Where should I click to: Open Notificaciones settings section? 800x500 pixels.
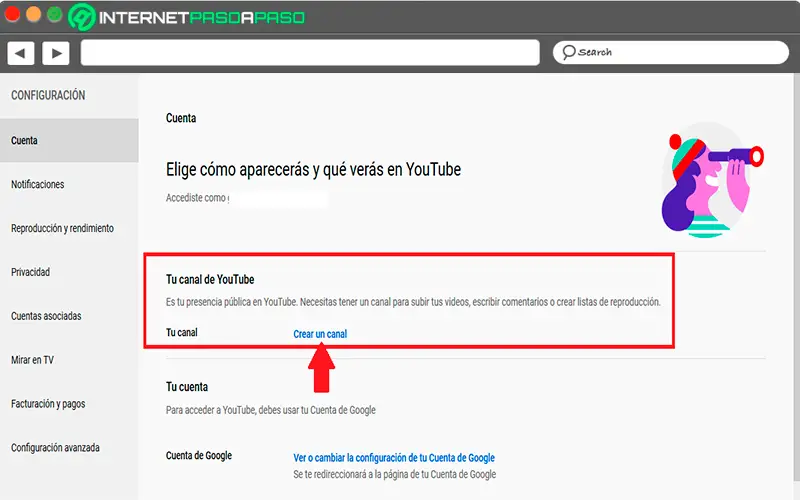pyautogui.click(x=38, y=184)
